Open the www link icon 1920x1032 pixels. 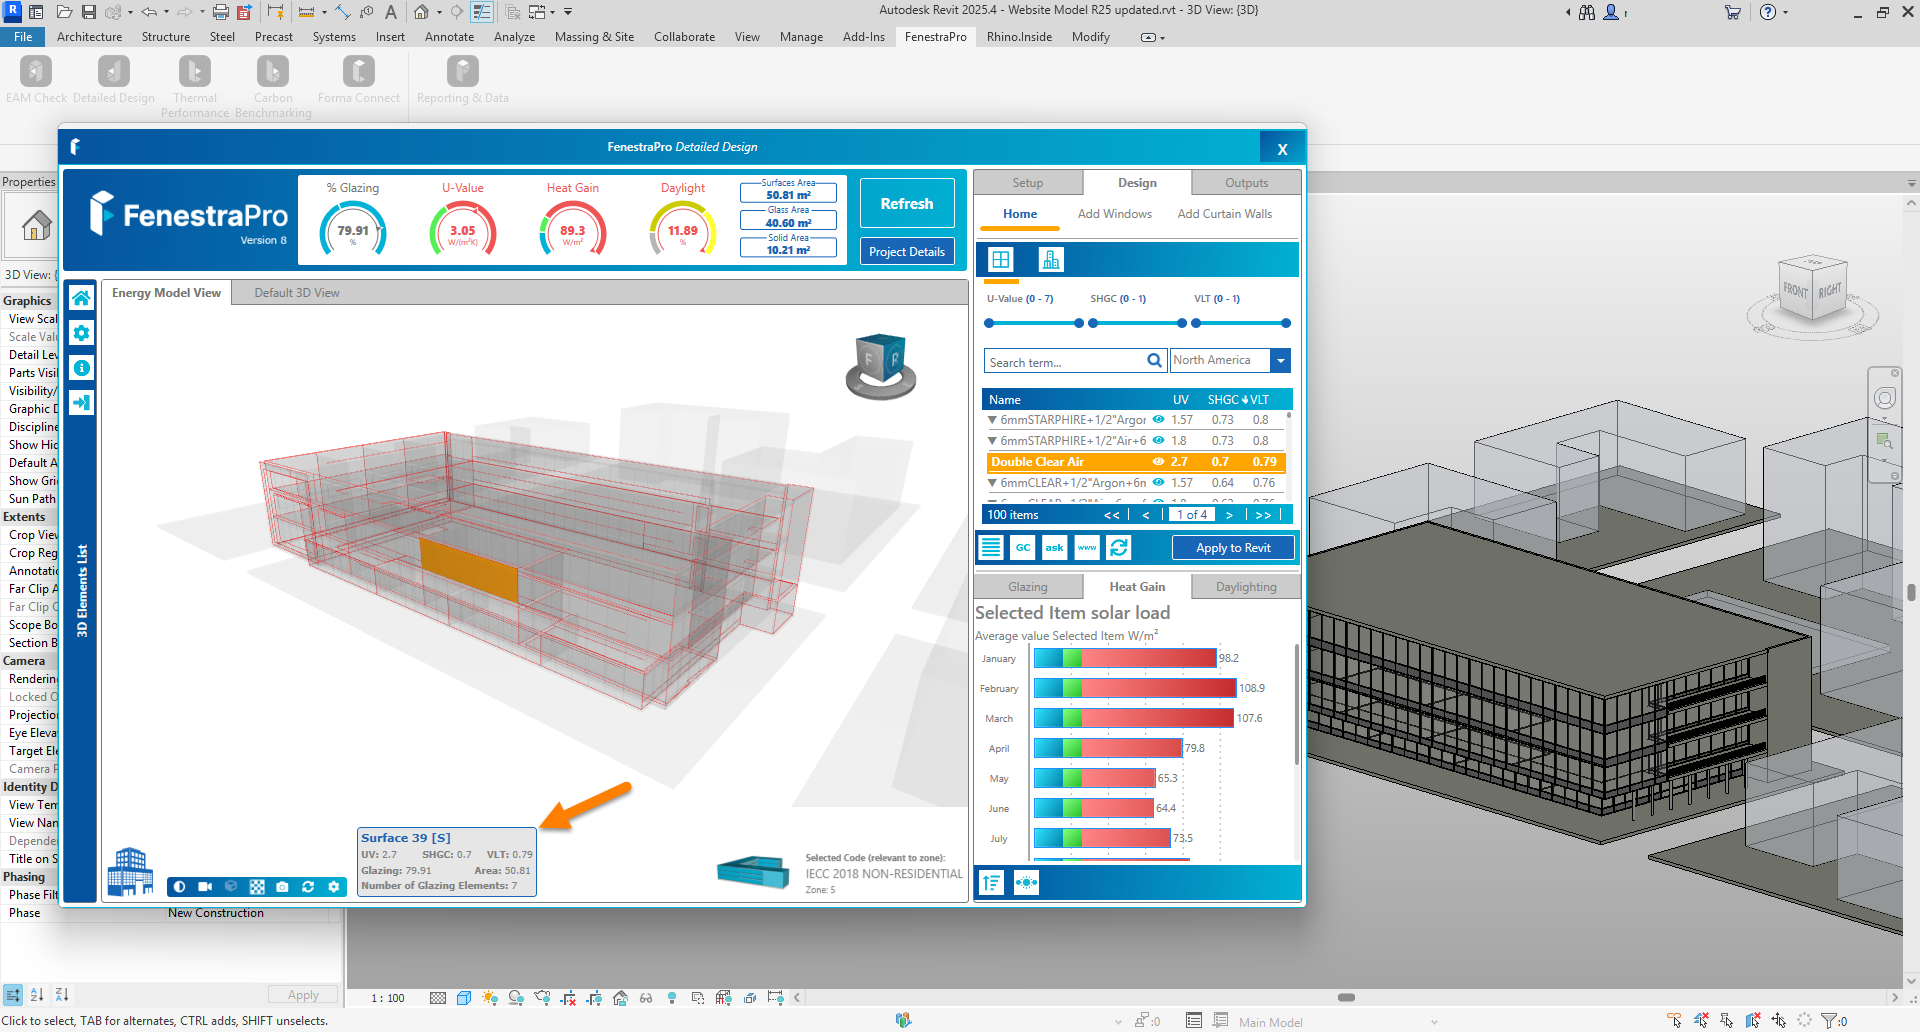[x=1087, y=548]
